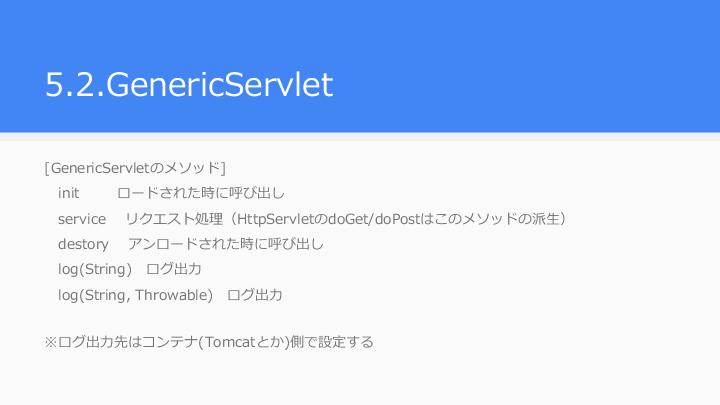The height and width of the screenshot is (405, 720).
Task: Click the log(String) method name
Action: tap(95, 269)
